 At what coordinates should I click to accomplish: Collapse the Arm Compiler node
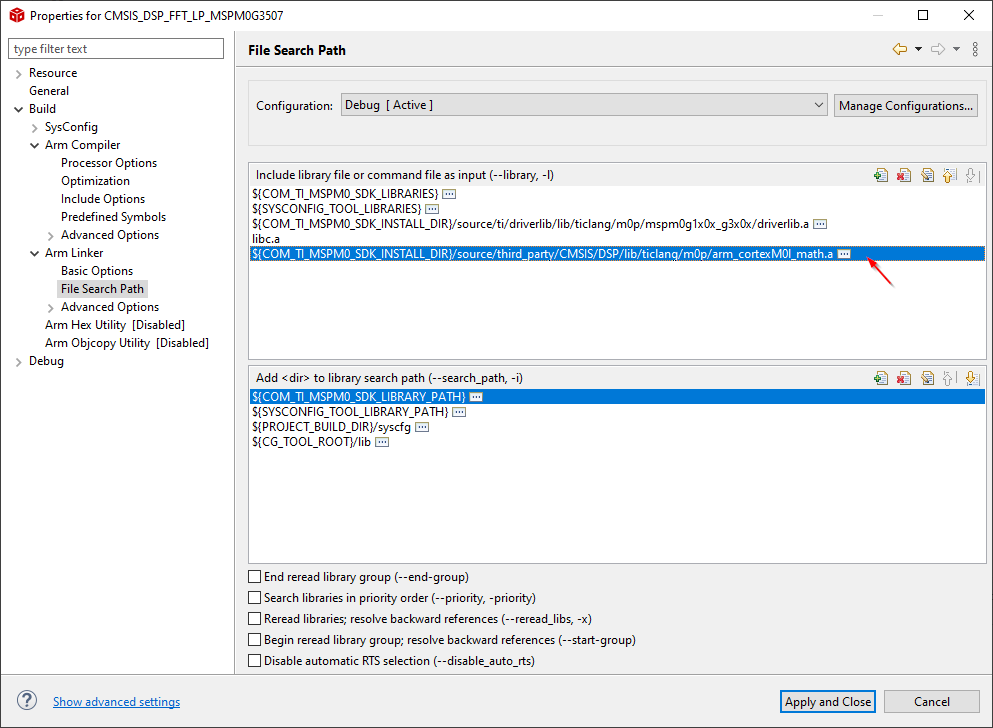click(34, 146)
